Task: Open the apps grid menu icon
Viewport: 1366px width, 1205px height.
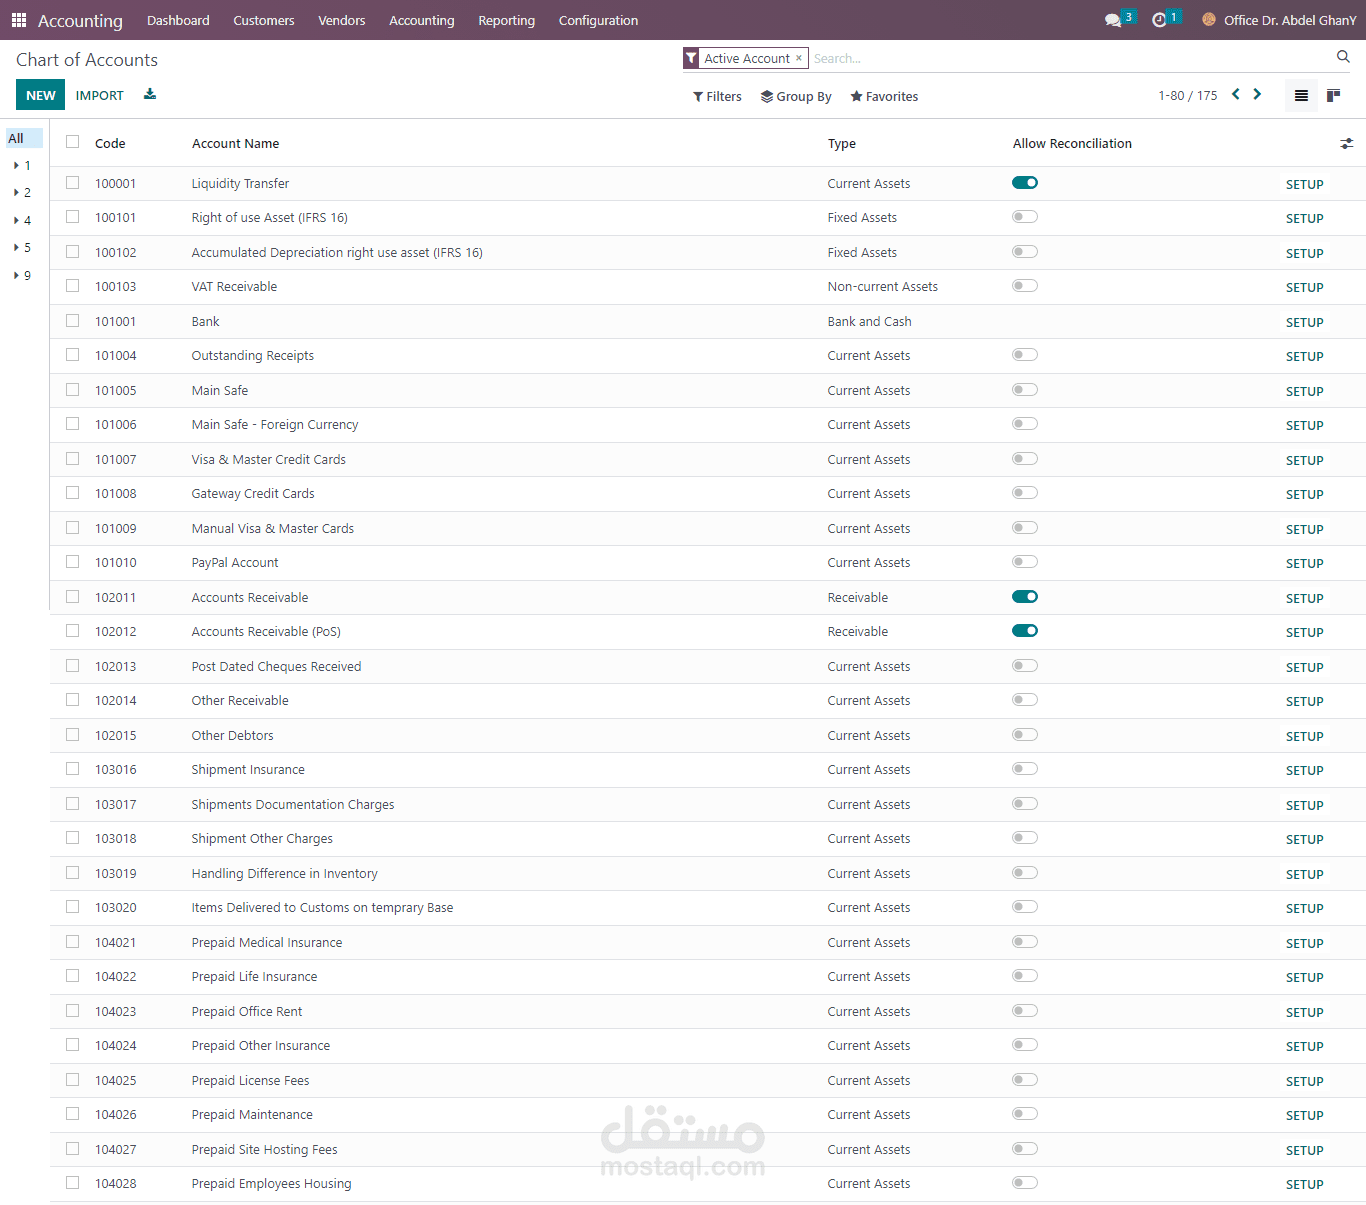Action: (19, 20)
